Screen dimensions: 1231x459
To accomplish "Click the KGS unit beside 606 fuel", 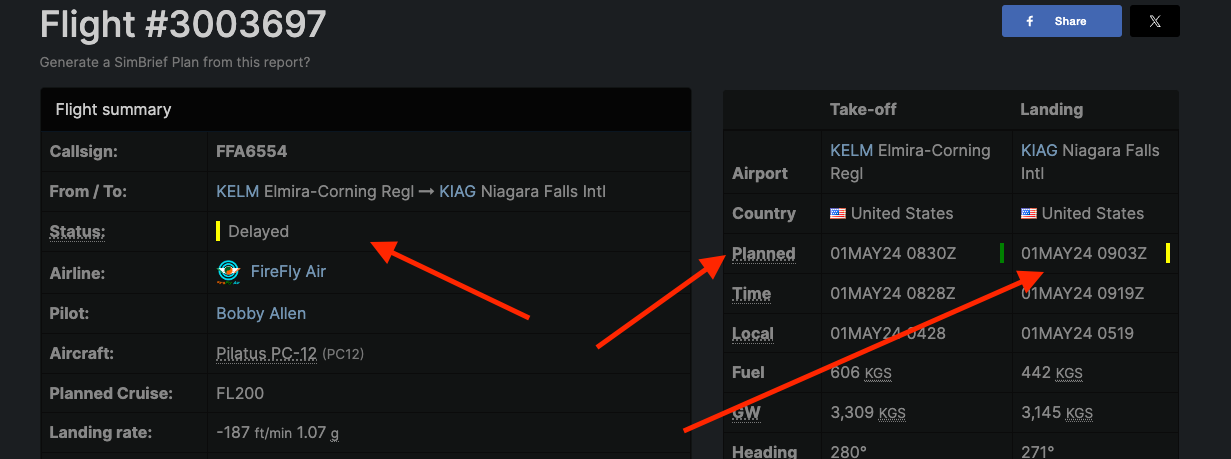I will click(x=877, y=373).
